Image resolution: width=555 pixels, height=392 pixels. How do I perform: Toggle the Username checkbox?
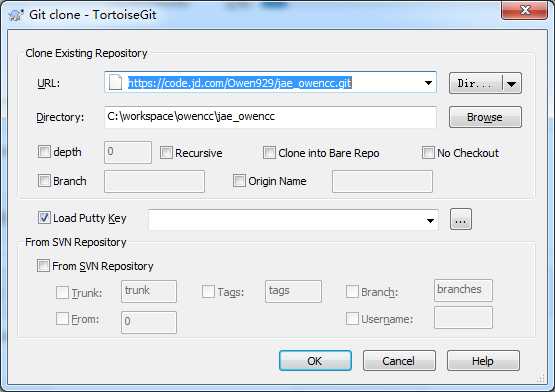352,319
